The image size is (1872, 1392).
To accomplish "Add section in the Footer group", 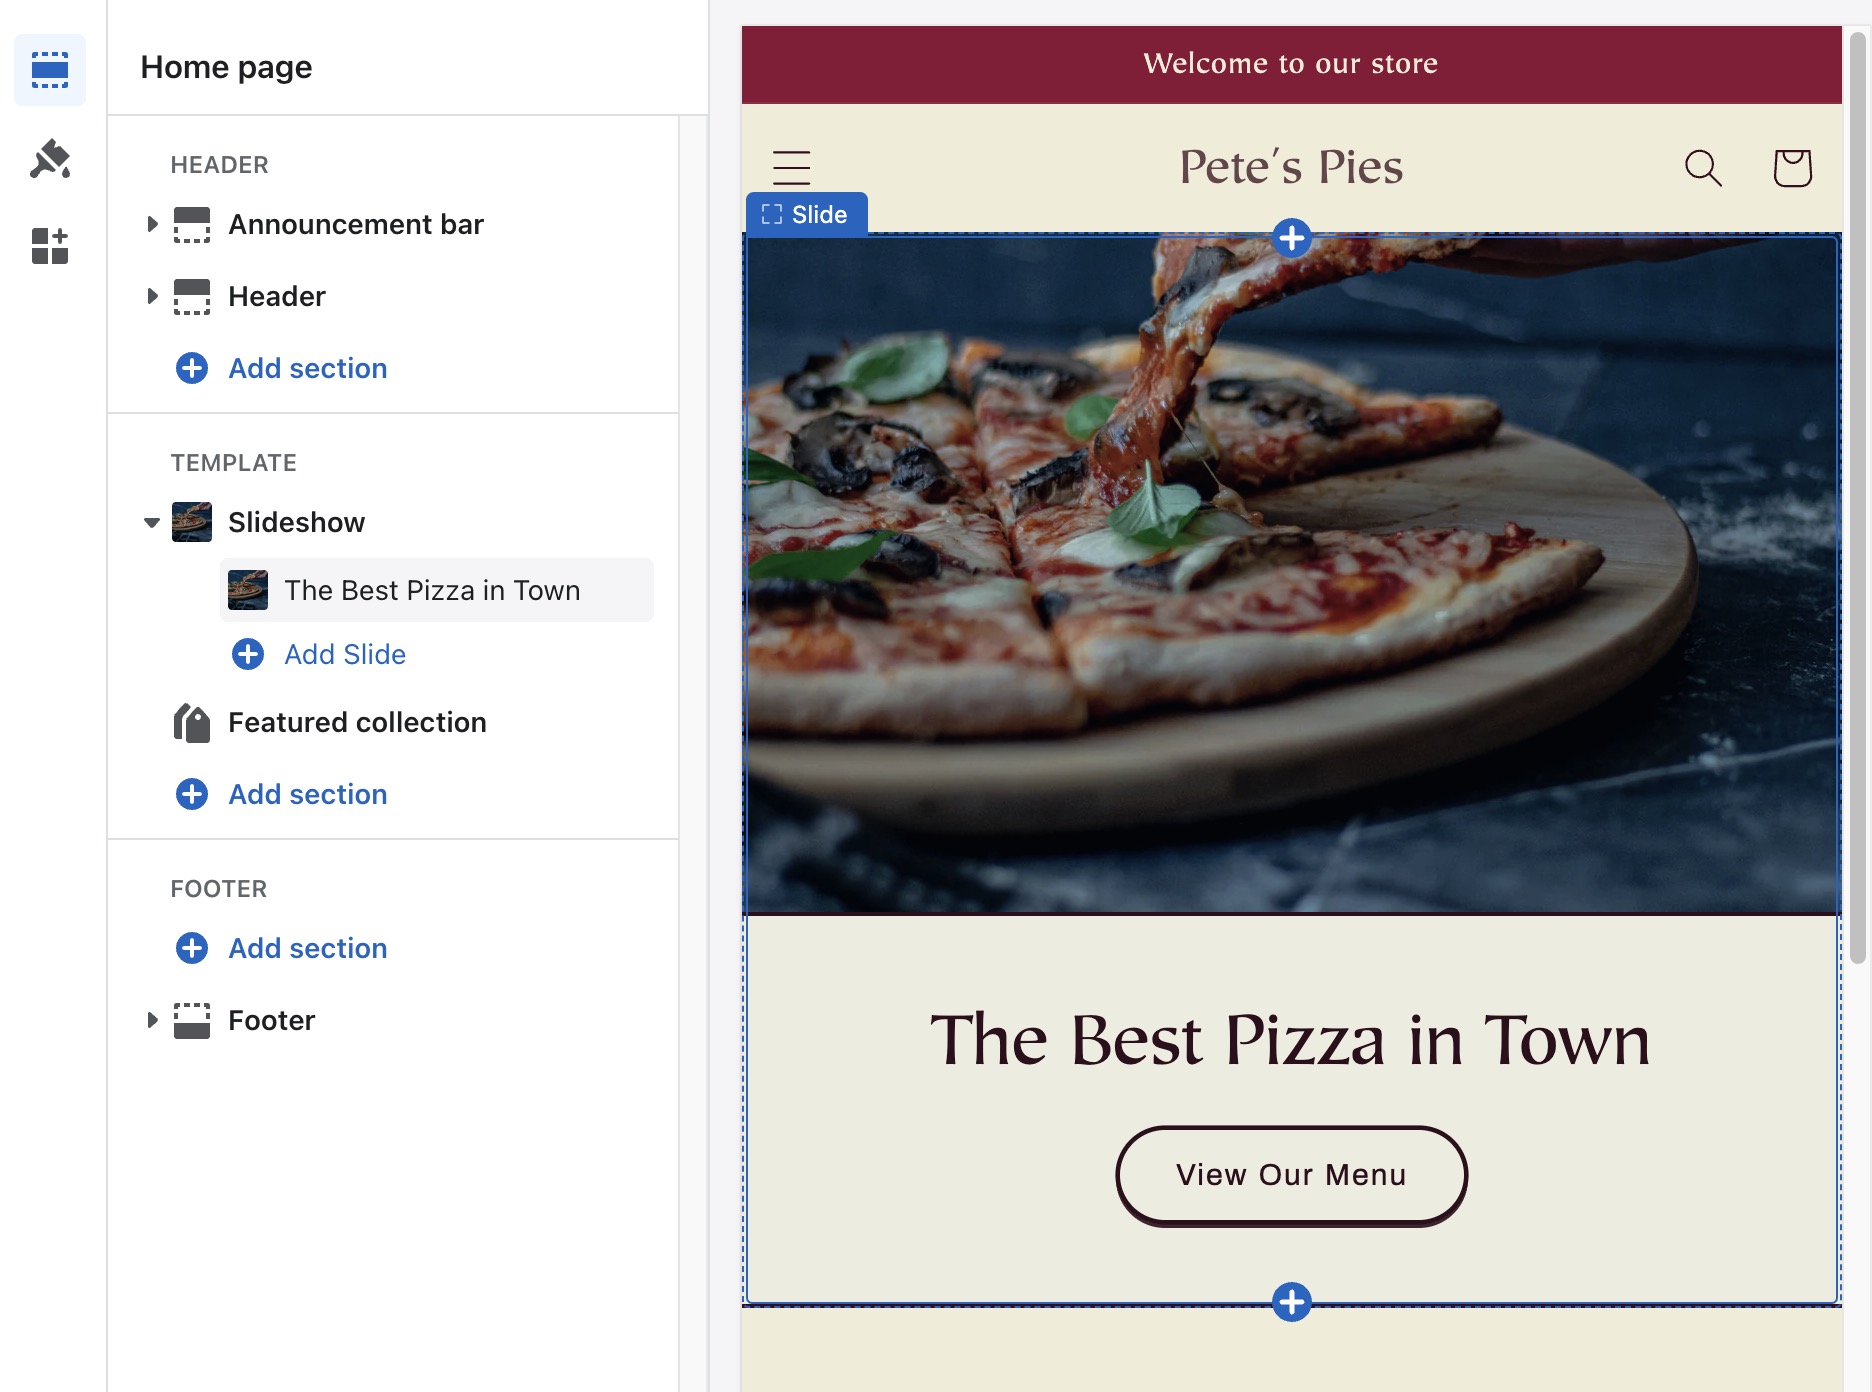I will pyautogui.click(x=307, y=948).
